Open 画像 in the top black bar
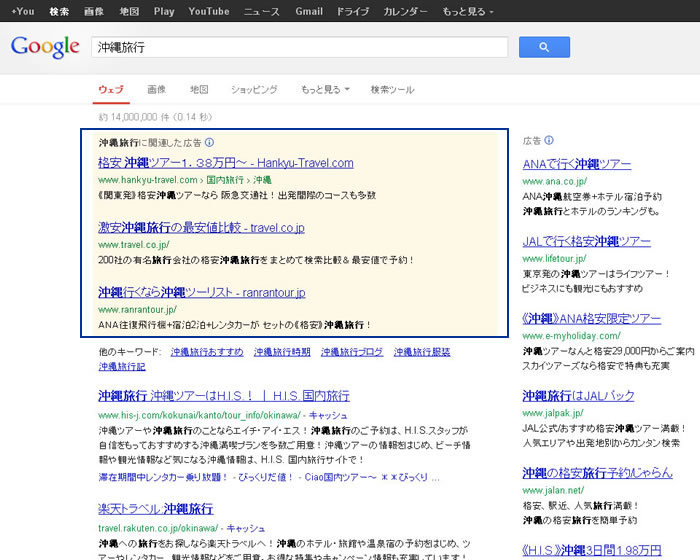Viewport: 700px width, 560px height. [x=94, y=12]
